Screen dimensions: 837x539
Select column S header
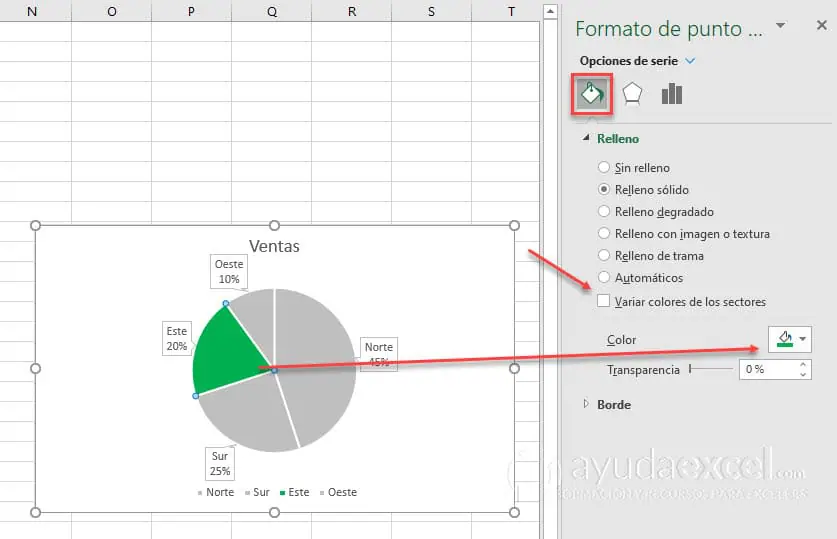tap(432, 11)
